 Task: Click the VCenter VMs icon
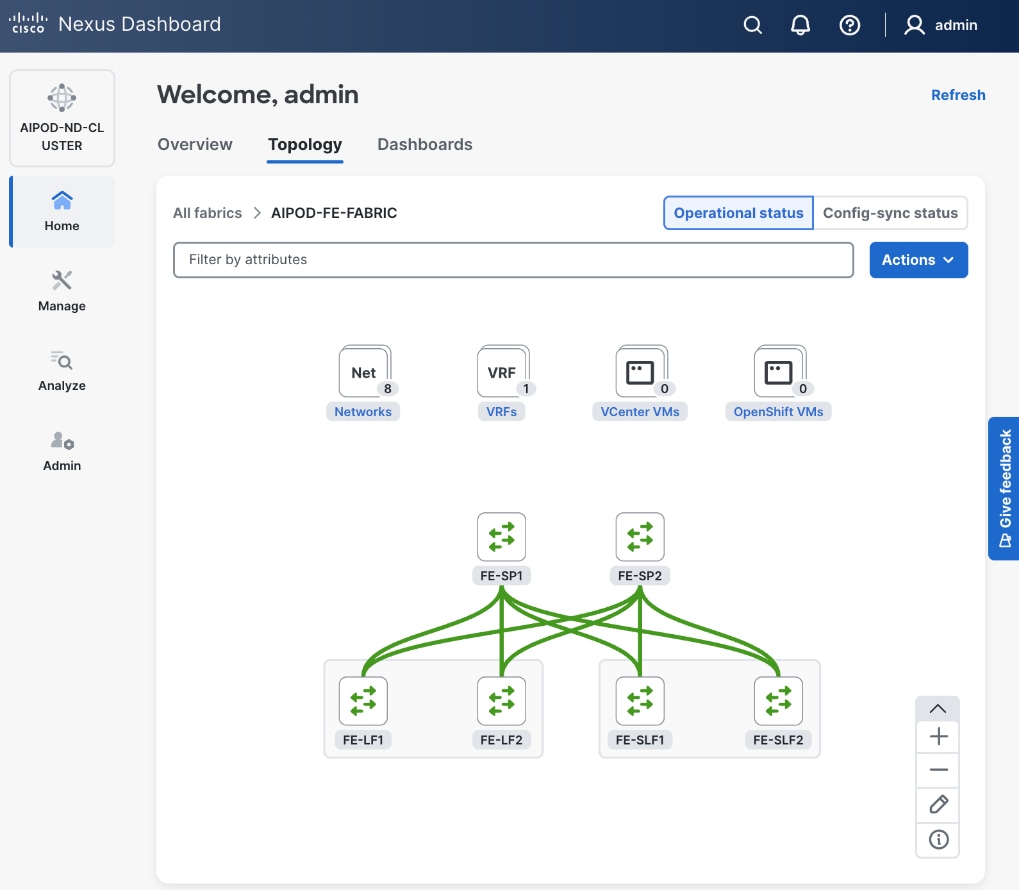[x=640, y=371]
